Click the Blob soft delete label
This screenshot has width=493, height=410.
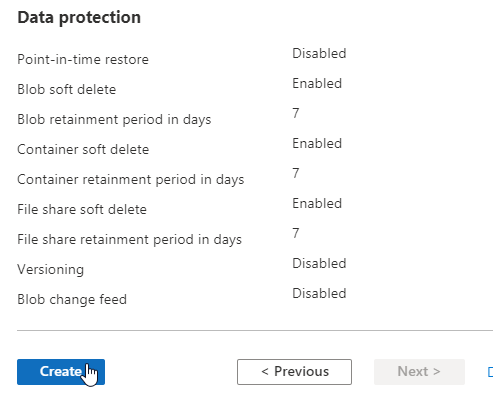coord(67,89)
